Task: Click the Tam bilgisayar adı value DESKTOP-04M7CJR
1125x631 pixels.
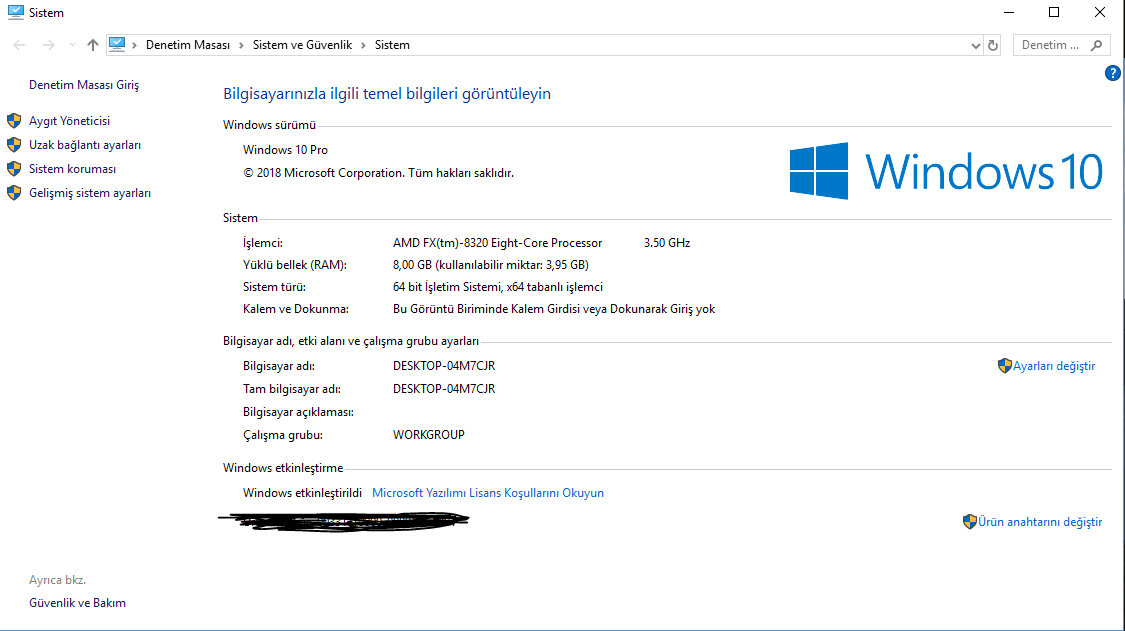Action: [x=444, y=389]
